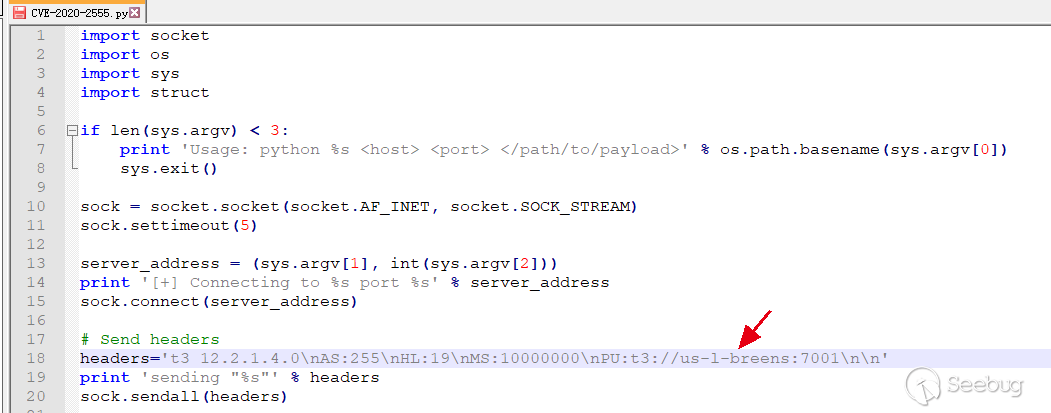Click line number 5 in the margin

[x=41, y=111]
